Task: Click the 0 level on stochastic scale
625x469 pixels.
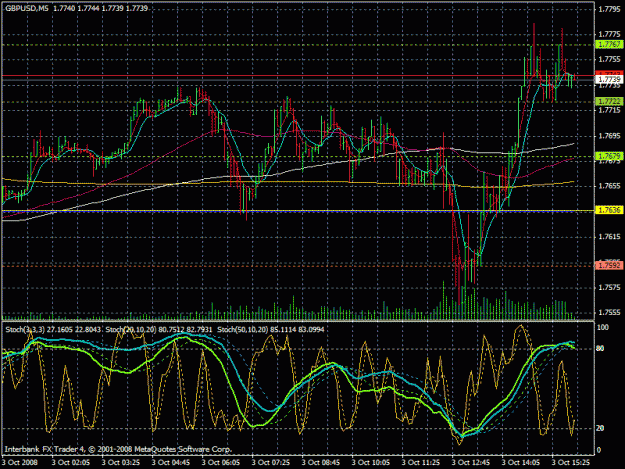Action: click(x=598, y=450)
